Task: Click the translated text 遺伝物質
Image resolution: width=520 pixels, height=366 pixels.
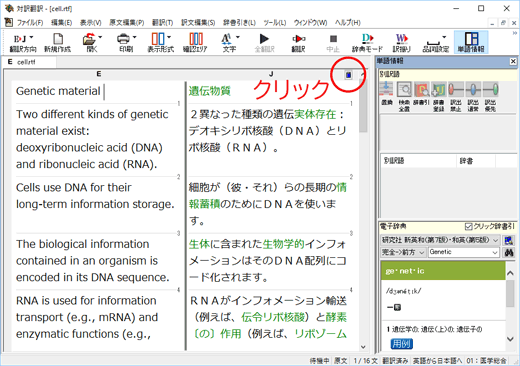Action: [x=210, y=91]
